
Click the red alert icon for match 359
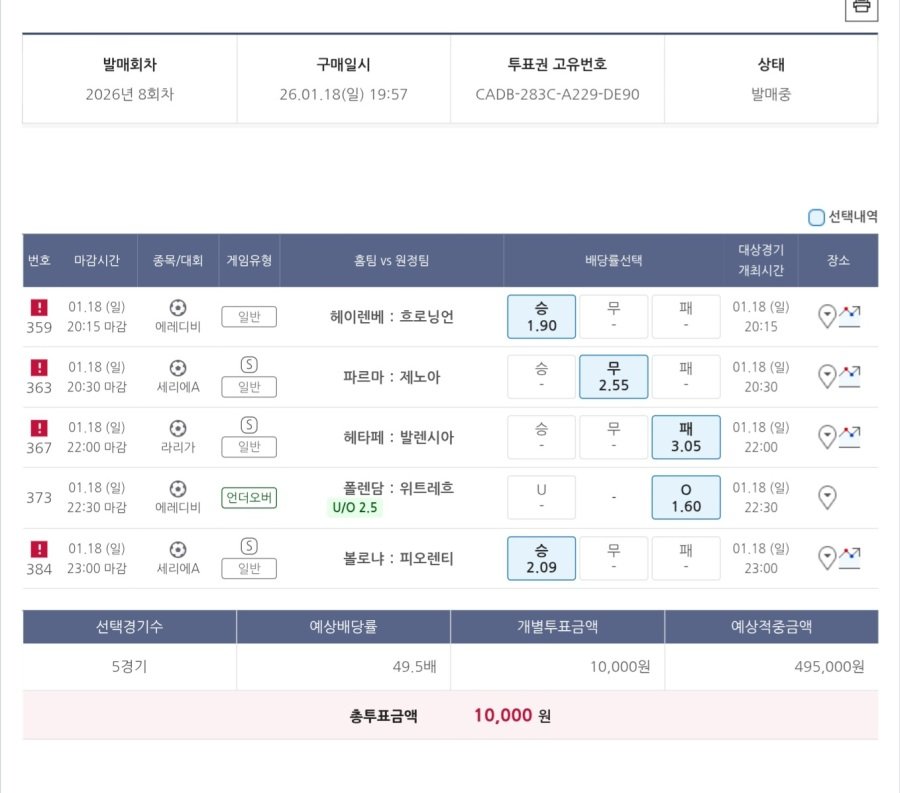(38, 307)
